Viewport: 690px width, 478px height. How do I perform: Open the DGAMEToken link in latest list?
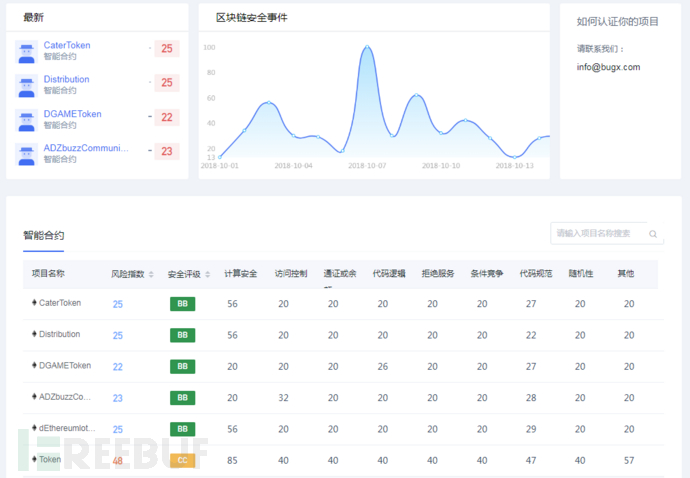point(73,114)
